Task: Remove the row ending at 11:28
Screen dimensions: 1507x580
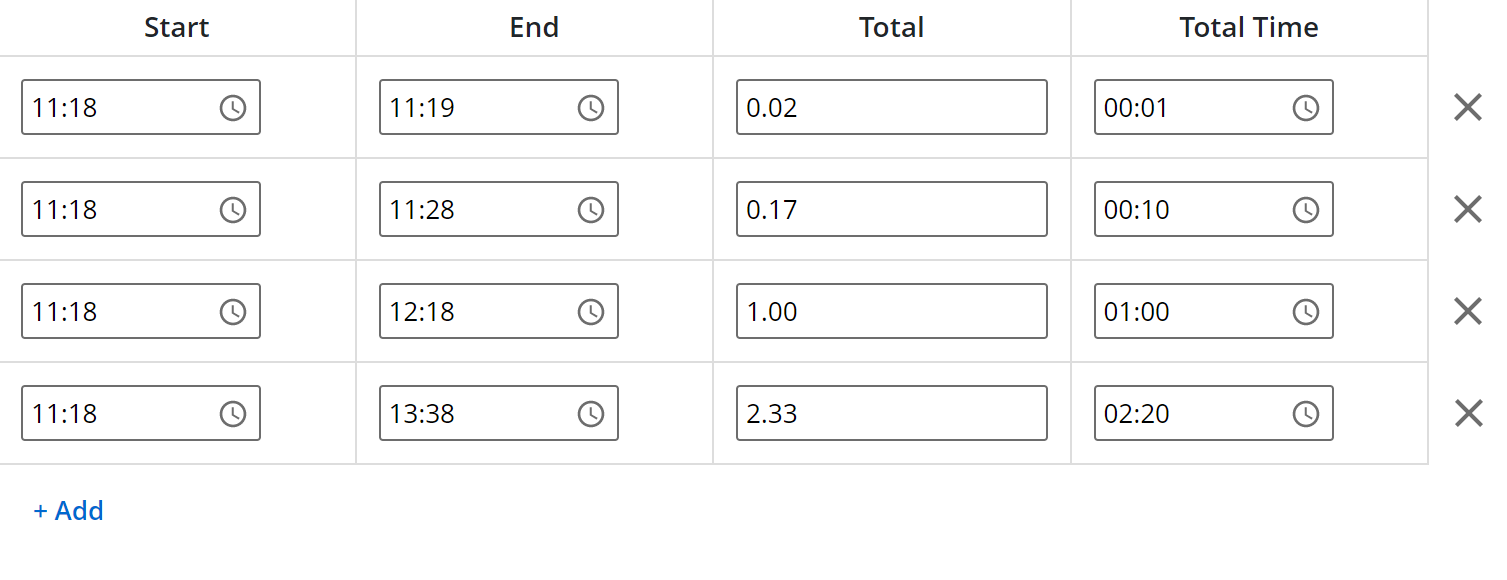Action: (x=1467, y=210)
